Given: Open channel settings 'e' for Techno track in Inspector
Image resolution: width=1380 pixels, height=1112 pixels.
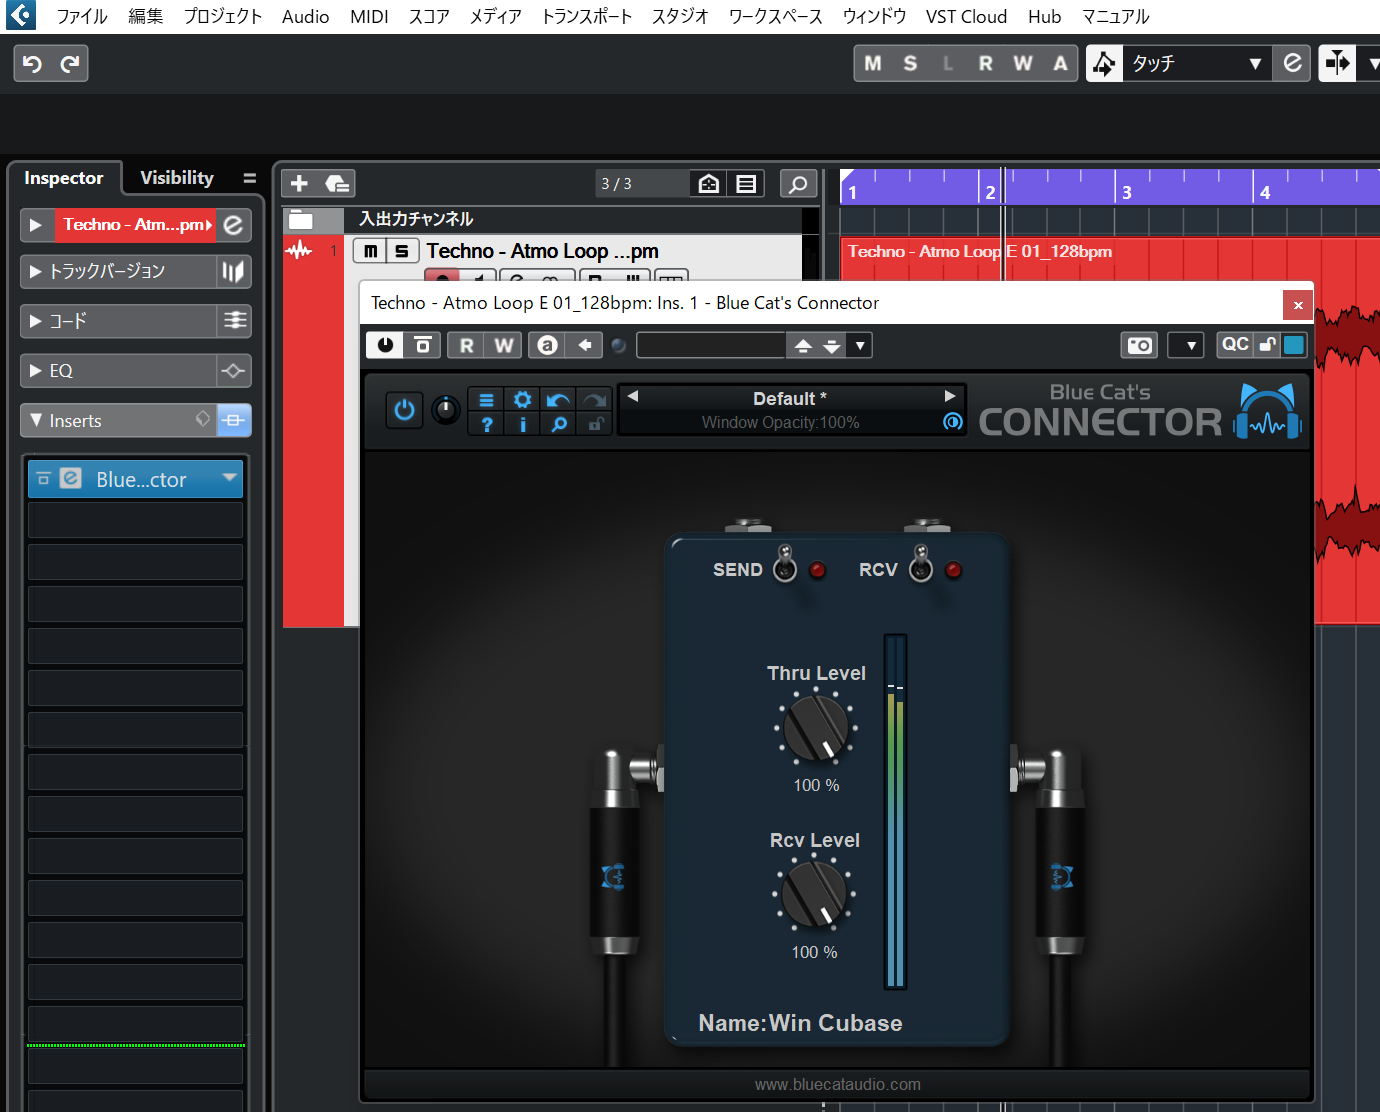Looking at the screenshot, I should tap(233, 225).
